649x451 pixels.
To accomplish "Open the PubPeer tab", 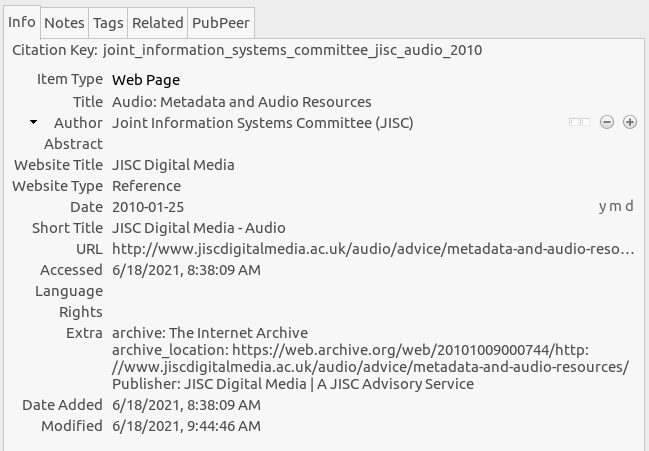I will [x=221, y=23].
